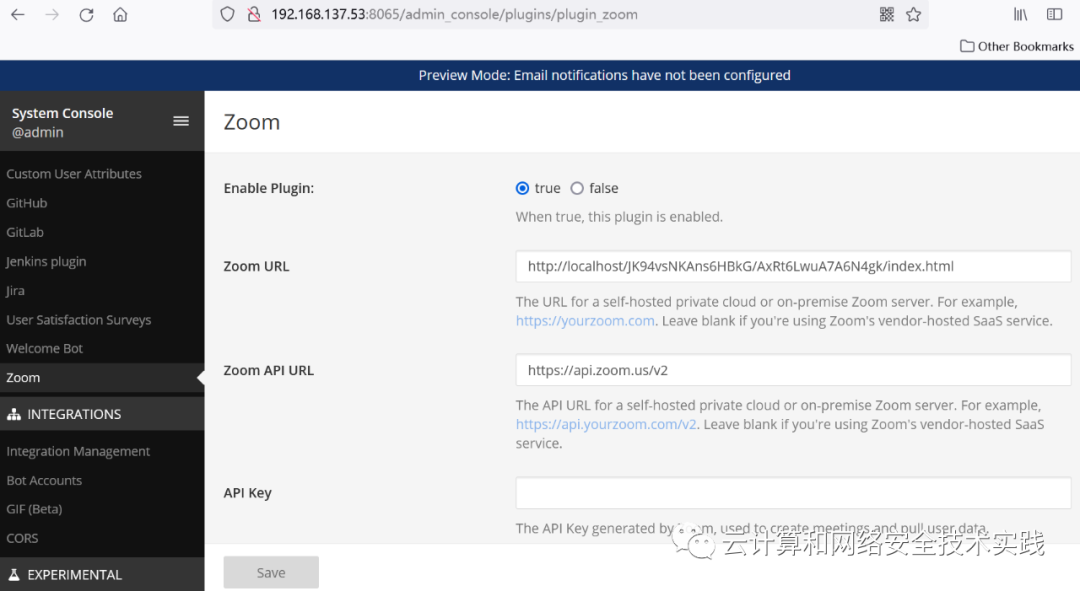This screenshot has width=1080, height=591.
Task: Set Enable Plugin to false
Action: click(x=577, y=188)
